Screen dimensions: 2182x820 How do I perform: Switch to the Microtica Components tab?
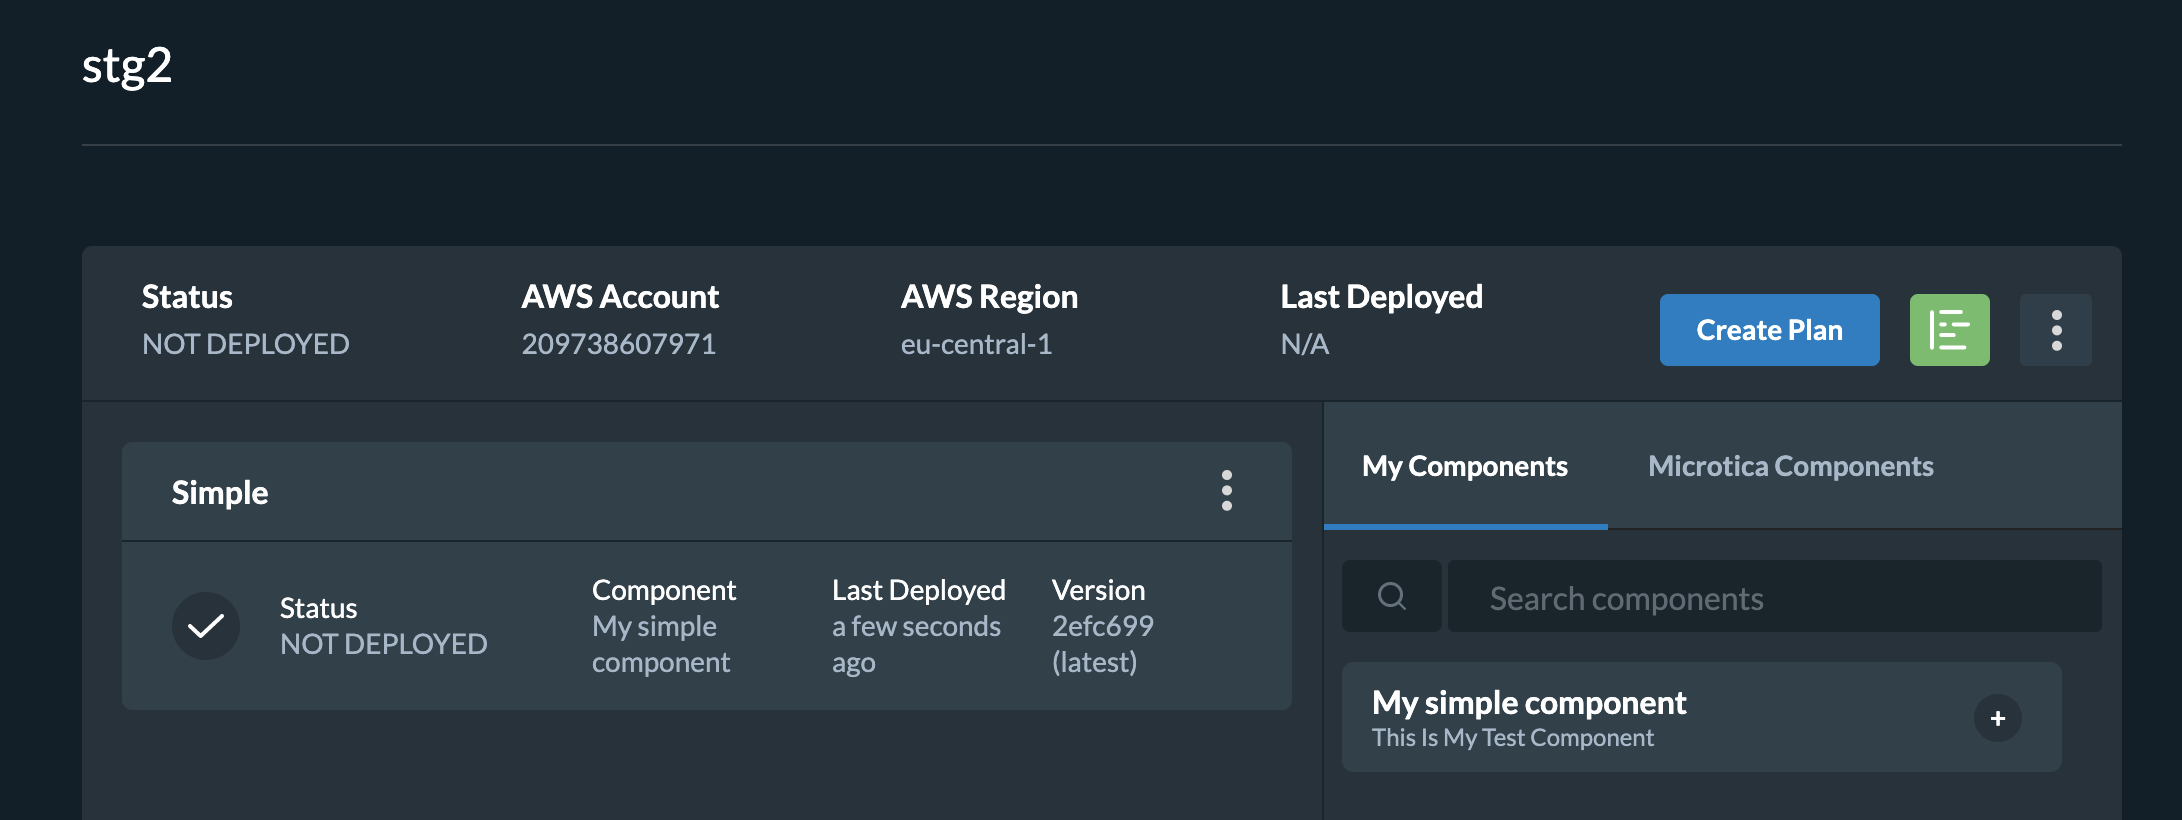(x=1790, y=466)
